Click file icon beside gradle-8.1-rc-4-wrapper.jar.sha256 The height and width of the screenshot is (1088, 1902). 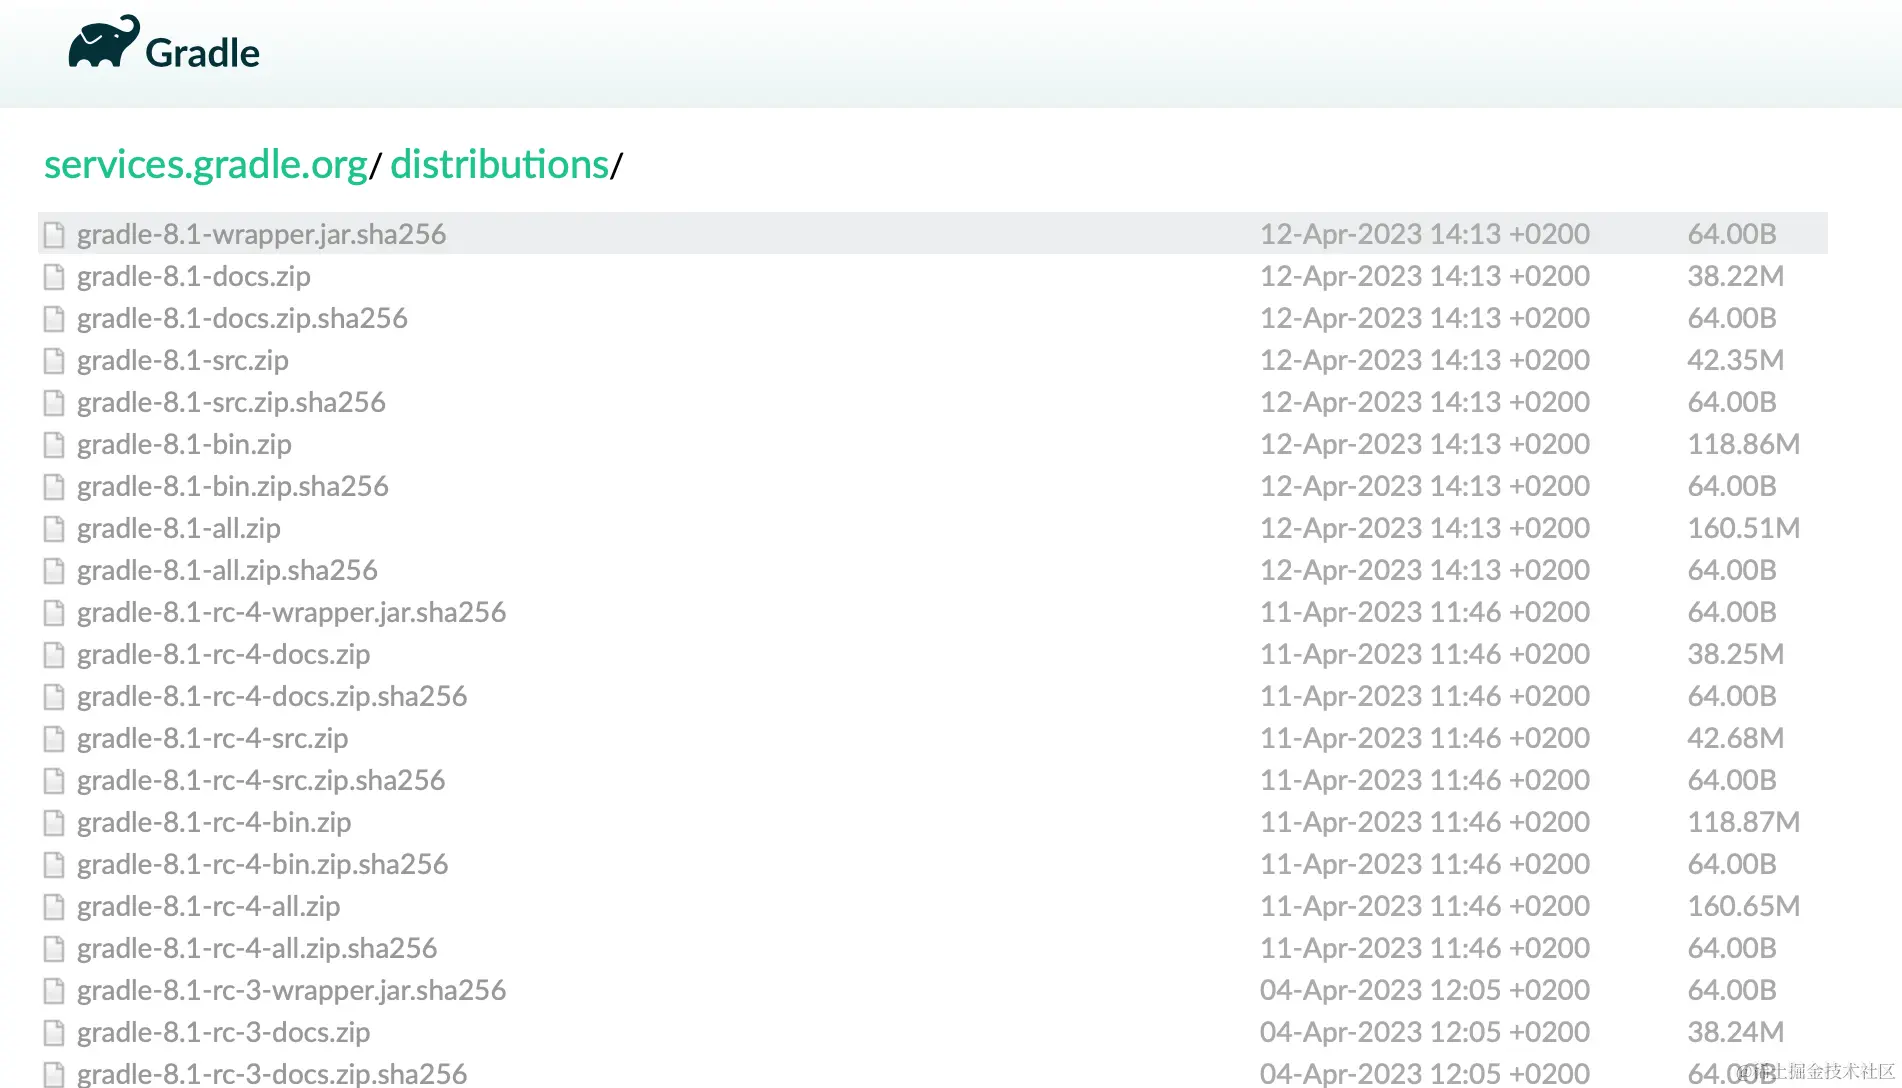(54, 612)
